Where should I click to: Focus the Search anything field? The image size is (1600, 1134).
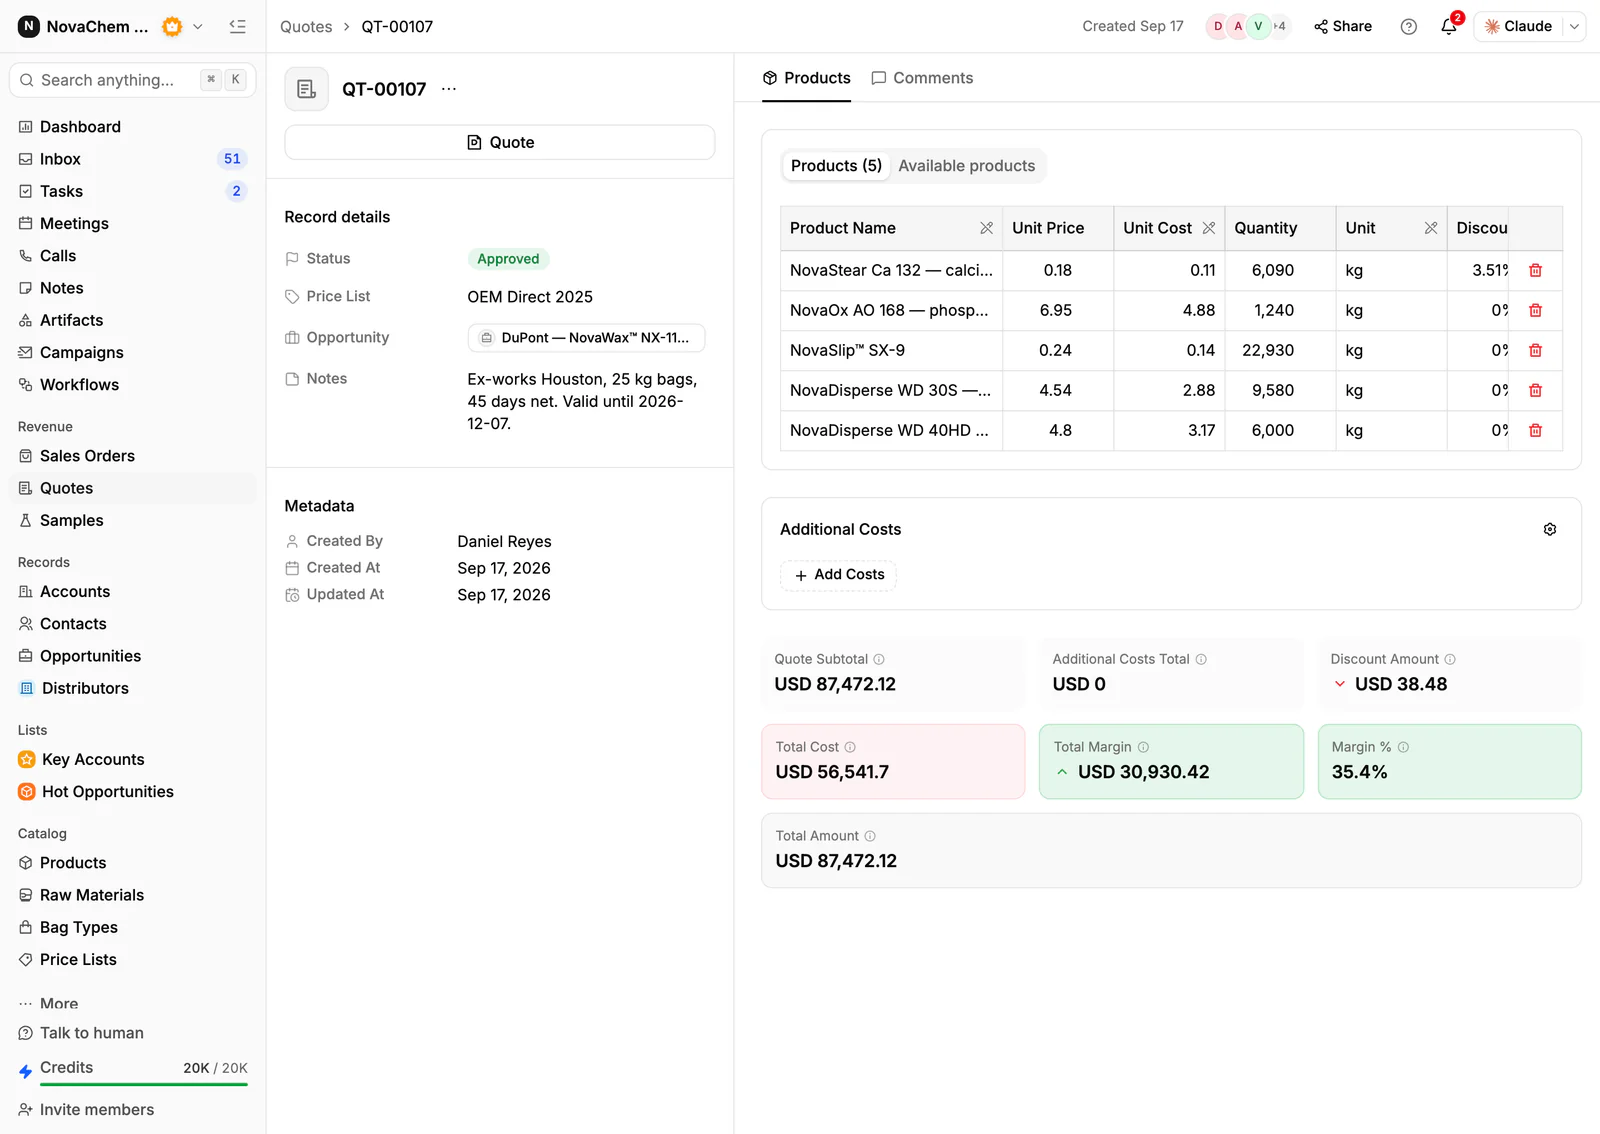click(x=133, y=80)
